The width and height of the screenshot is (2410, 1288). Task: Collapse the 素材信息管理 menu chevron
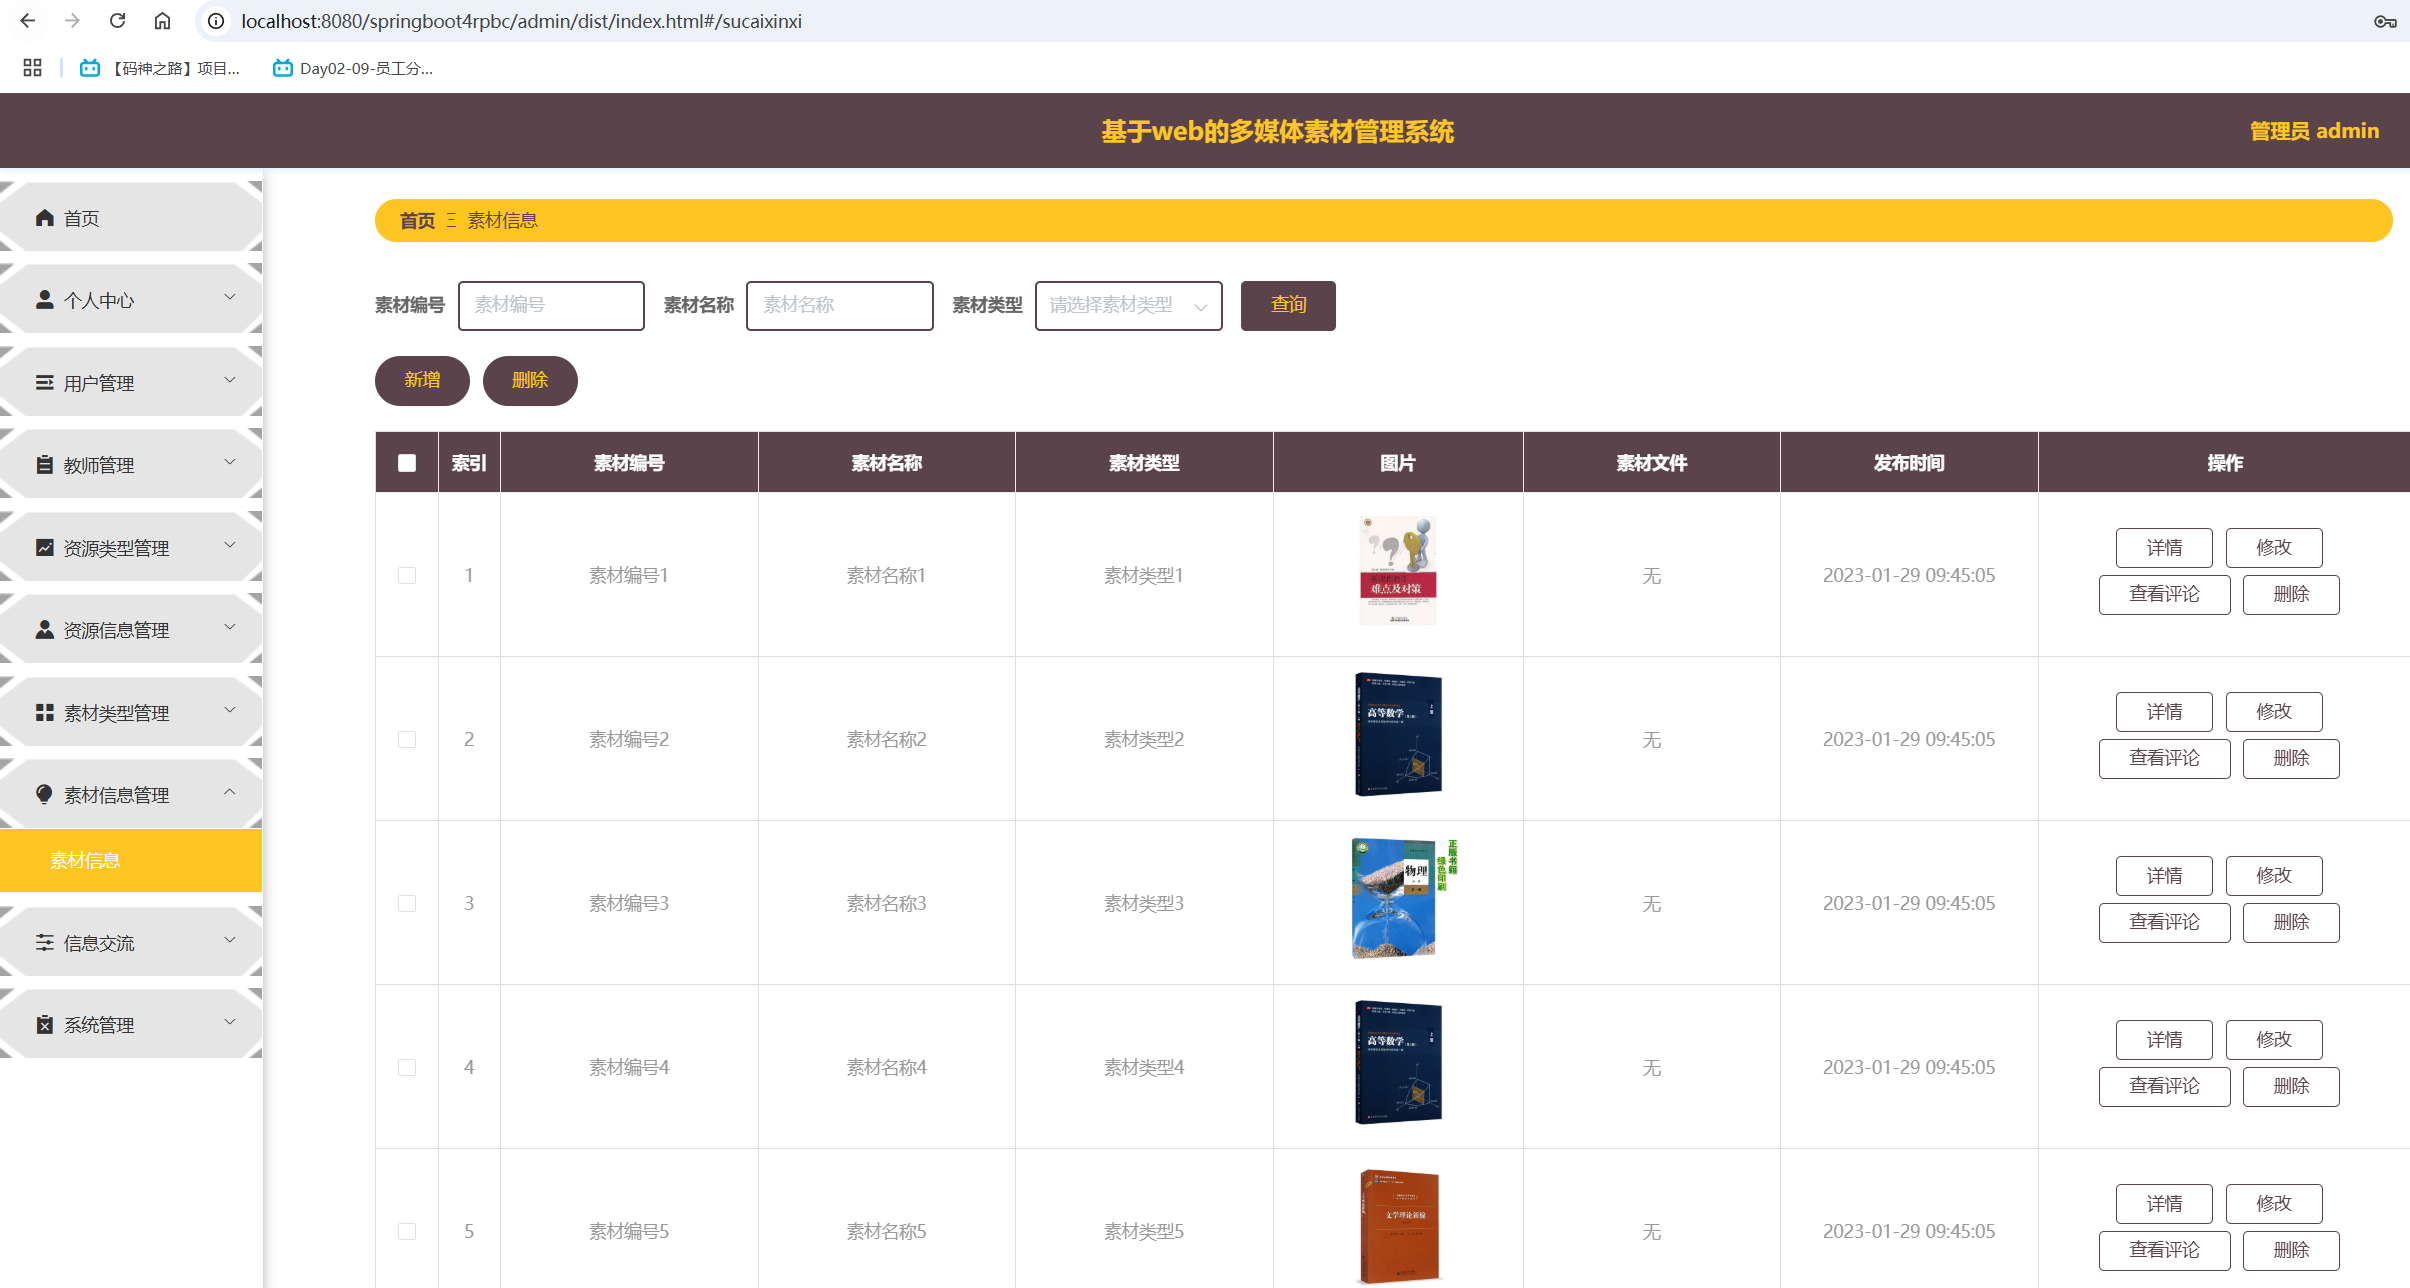click(x=230, y=792)
